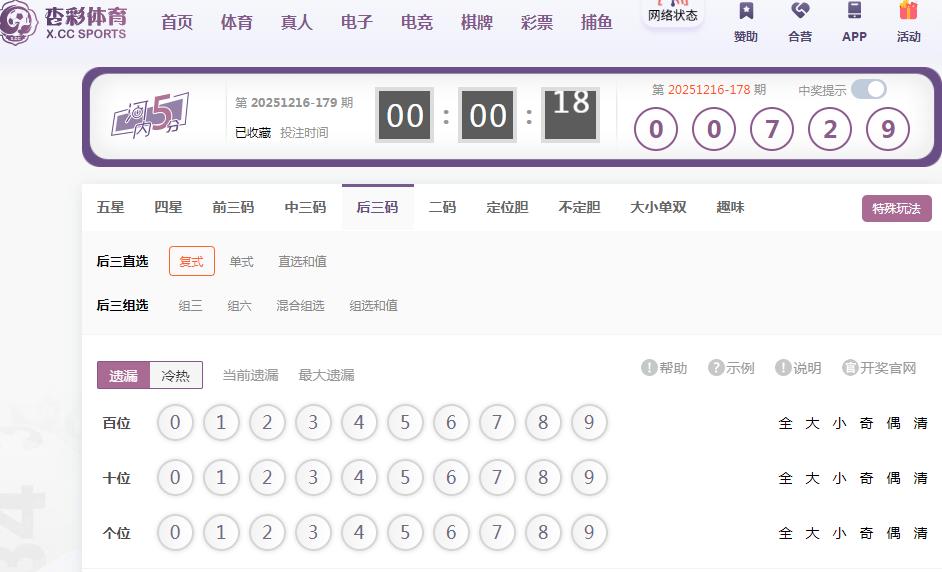Switch to the 前三码 tab
942x572 pixels.
pos(233,207)
